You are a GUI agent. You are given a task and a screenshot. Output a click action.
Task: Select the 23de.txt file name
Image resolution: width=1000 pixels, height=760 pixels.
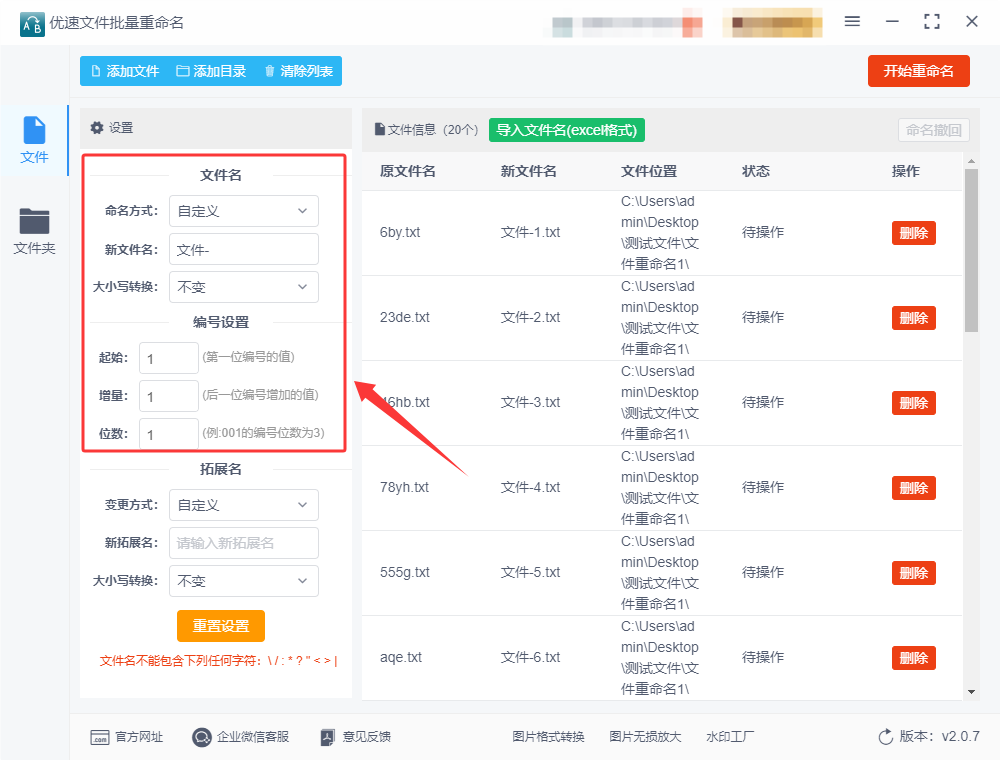pyautogui.click(x=404, y=317)
